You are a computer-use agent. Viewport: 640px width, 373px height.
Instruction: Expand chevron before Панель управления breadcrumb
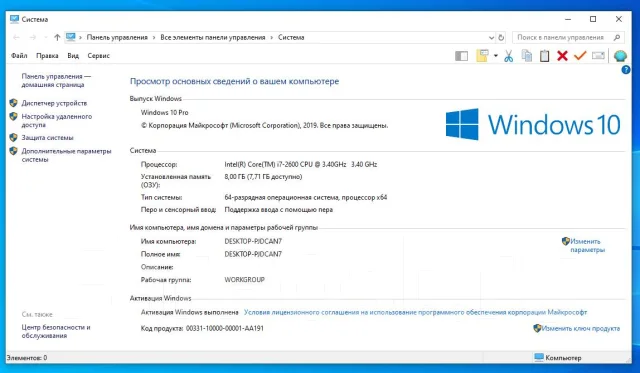[80, 38]
